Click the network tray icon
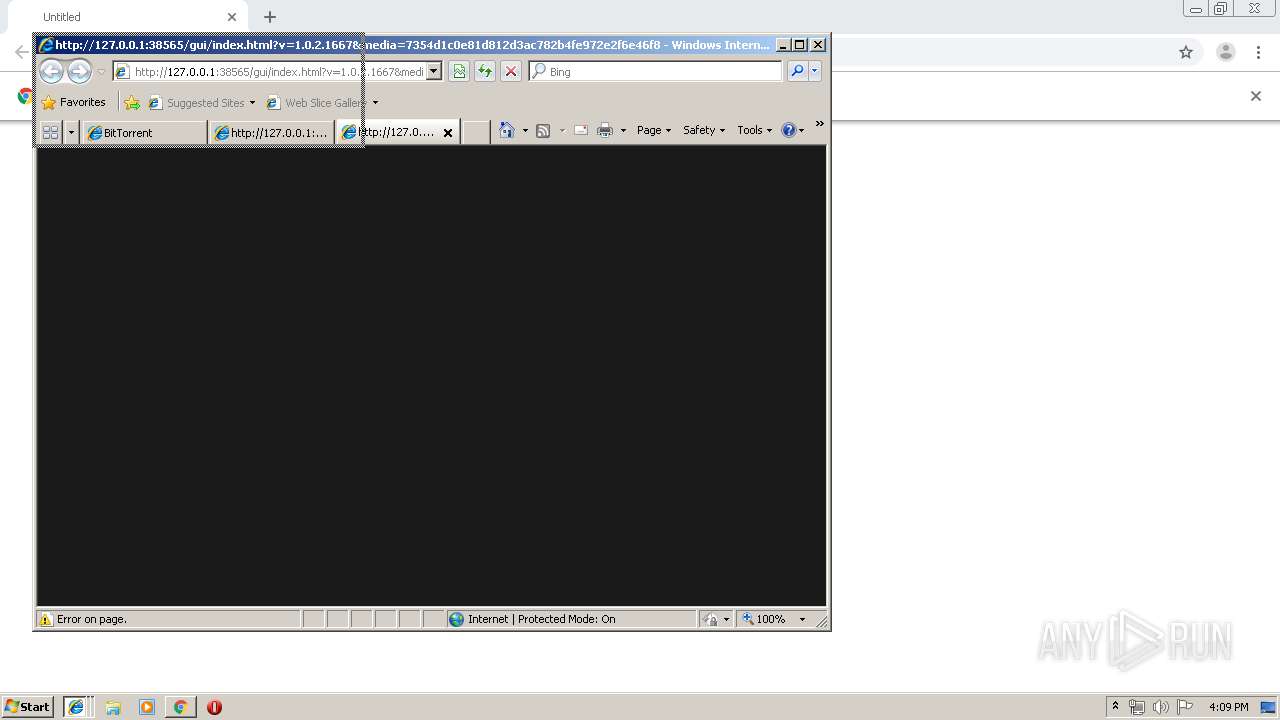Image resolution: width=1280 pixels, height=720 pixels. pyautogui.click(x=1137, y=707)
